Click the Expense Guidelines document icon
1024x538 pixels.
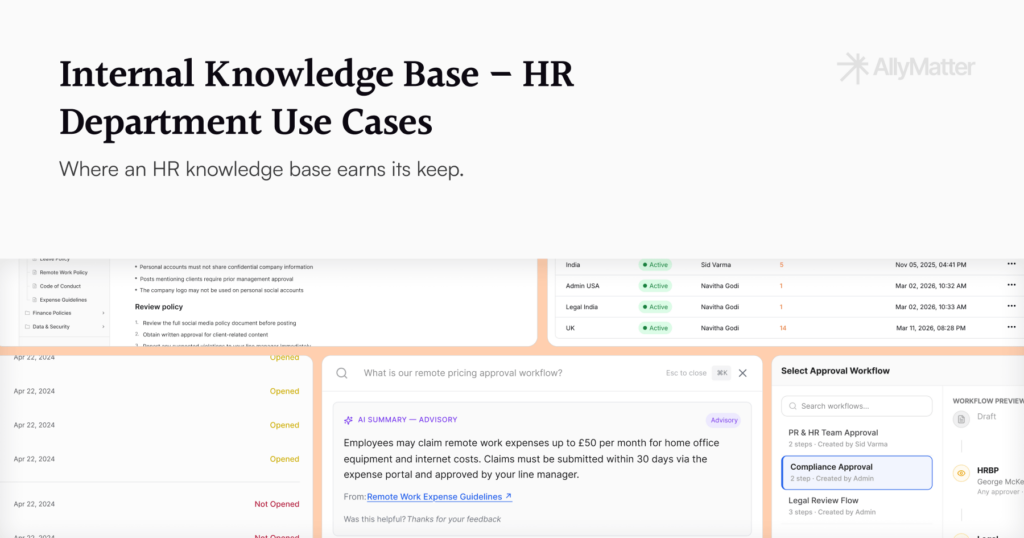click(35, 300)
